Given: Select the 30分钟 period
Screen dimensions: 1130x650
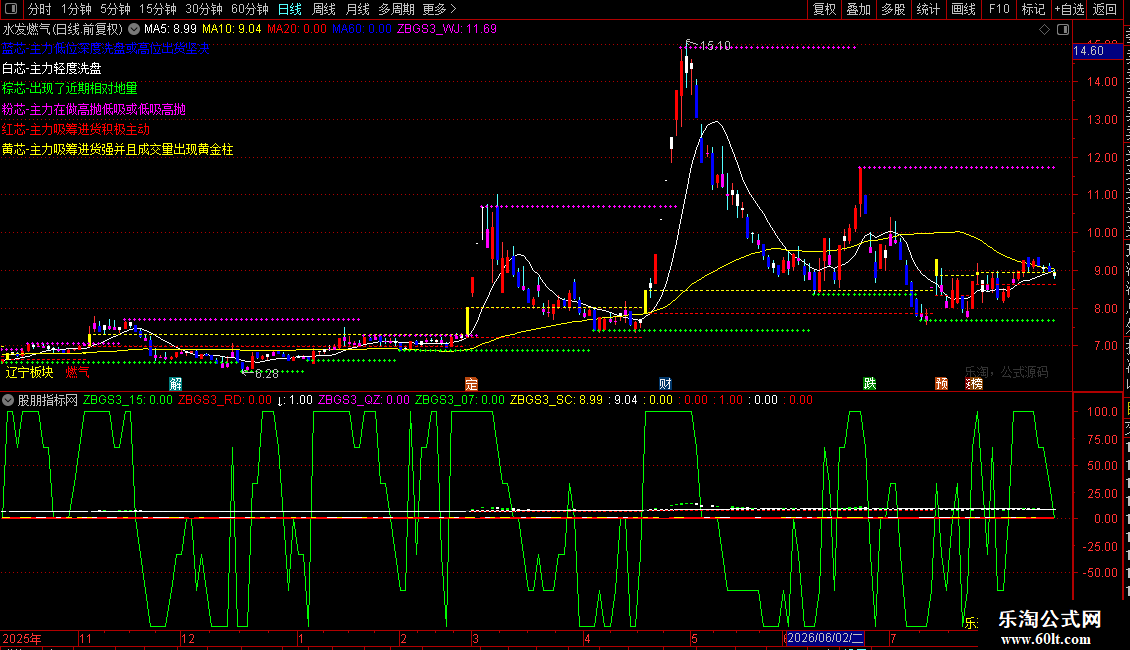Looking at the screenshot, I should (x=204, y=9).
